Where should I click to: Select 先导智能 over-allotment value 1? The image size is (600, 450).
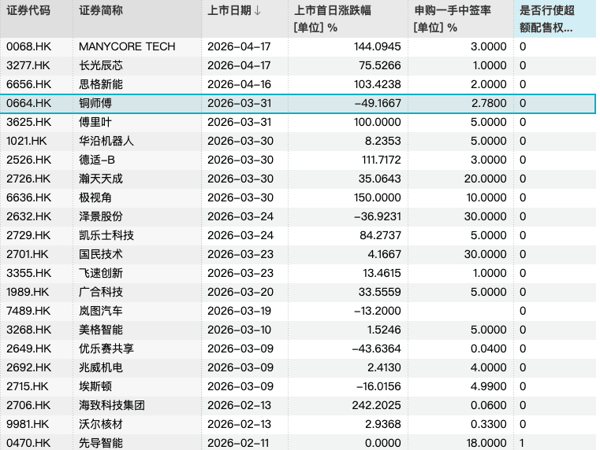coord(524,442)
